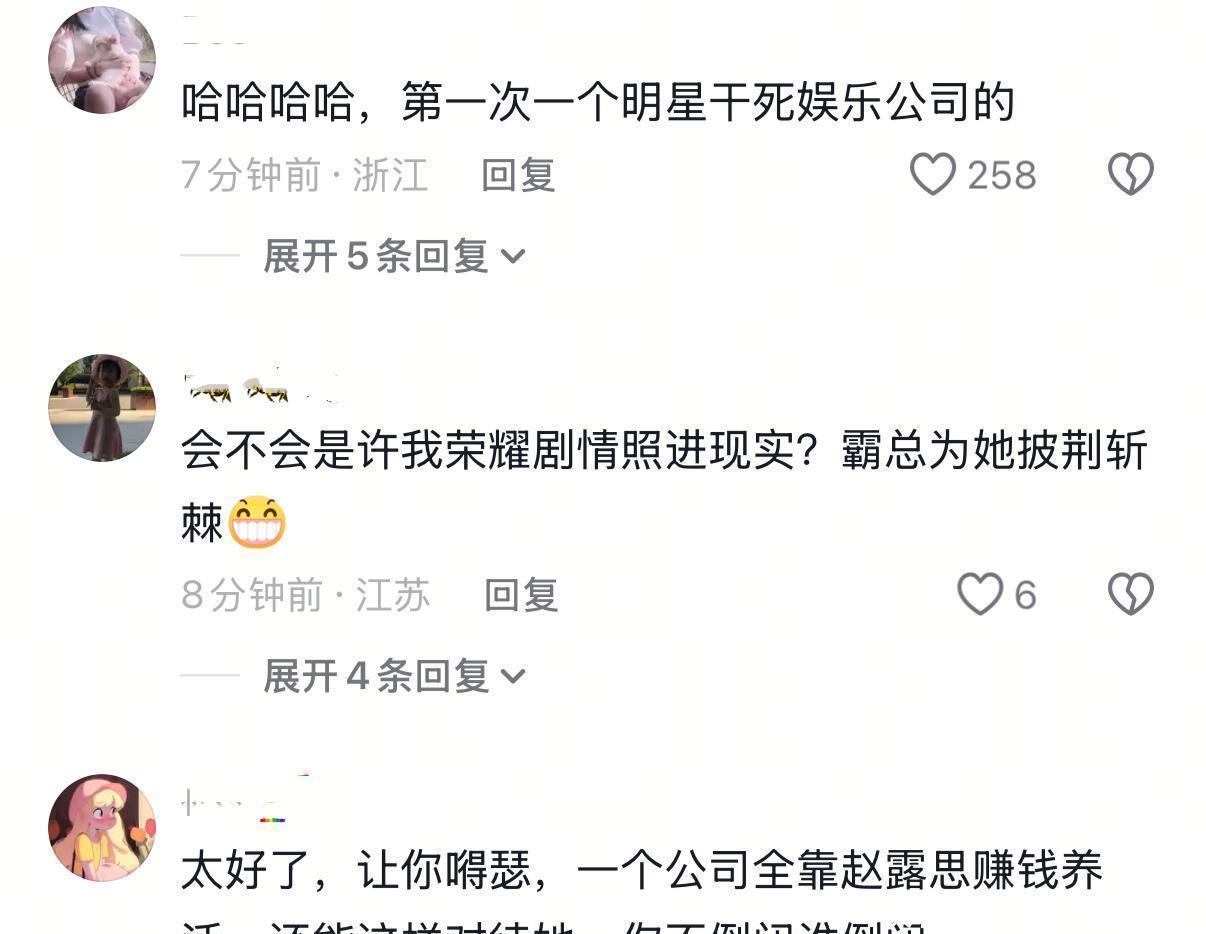Expand 展开5条回复 replies
The height and width of the screenshot is (934, 1206).
pyautogui.click(x=394, y=256)
